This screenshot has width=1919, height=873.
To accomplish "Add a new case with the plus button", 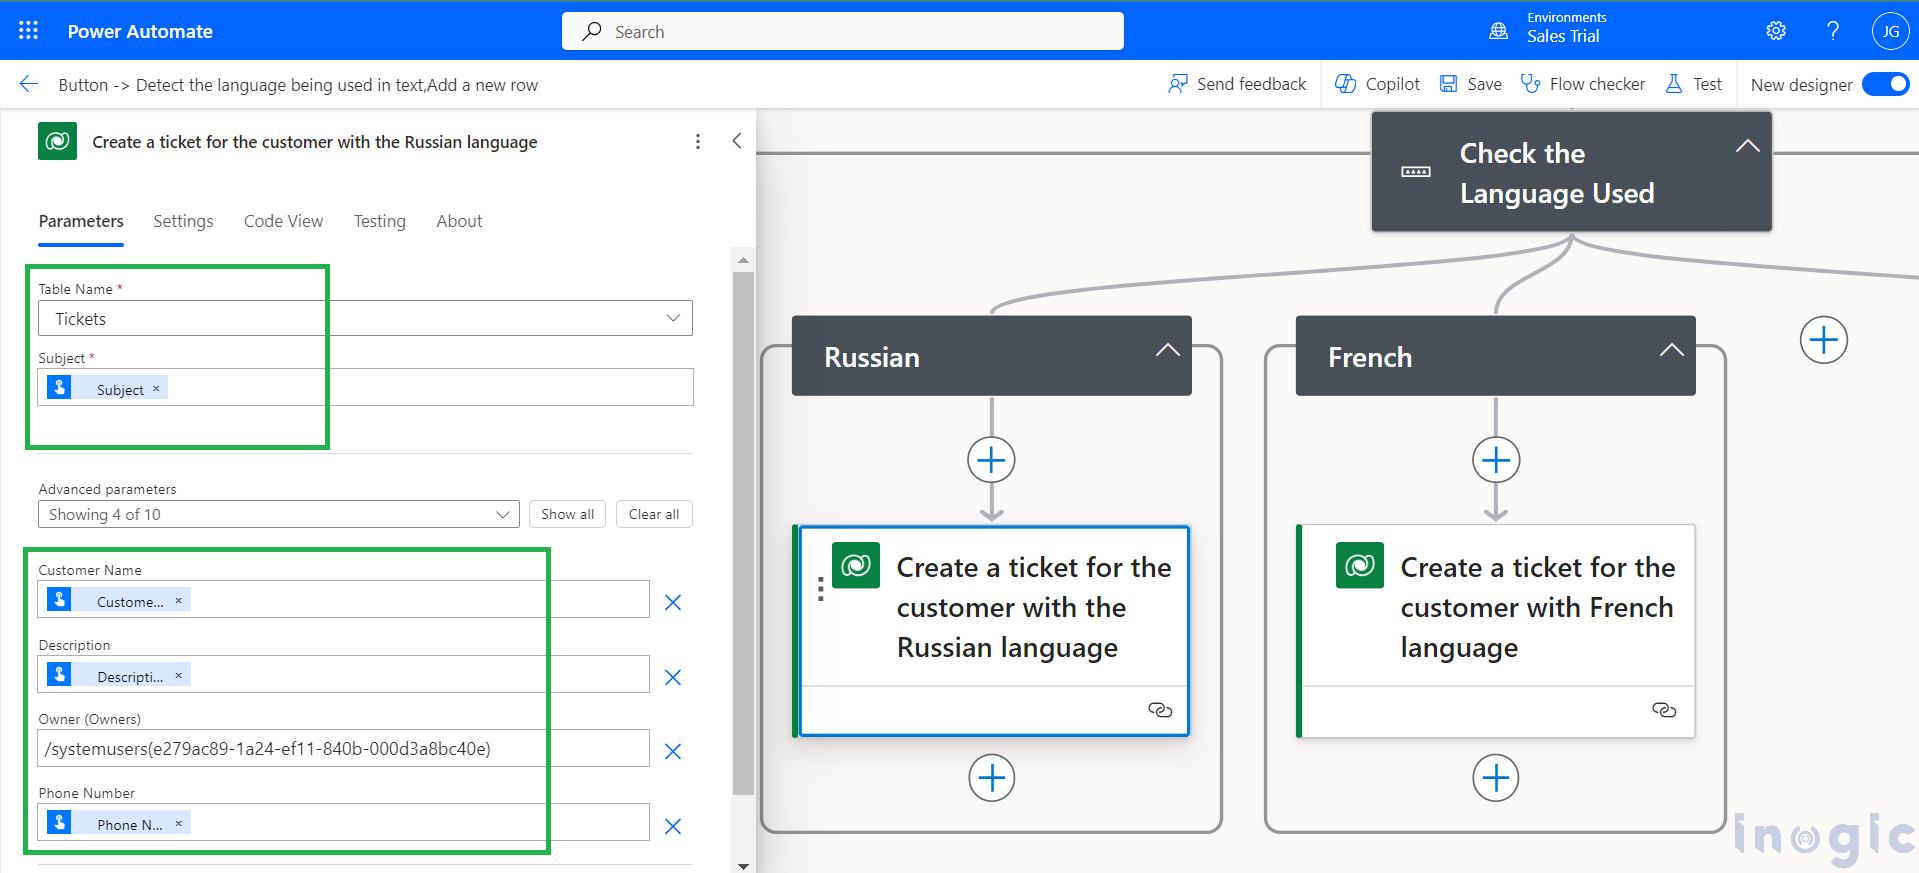I will (1823, 340).
